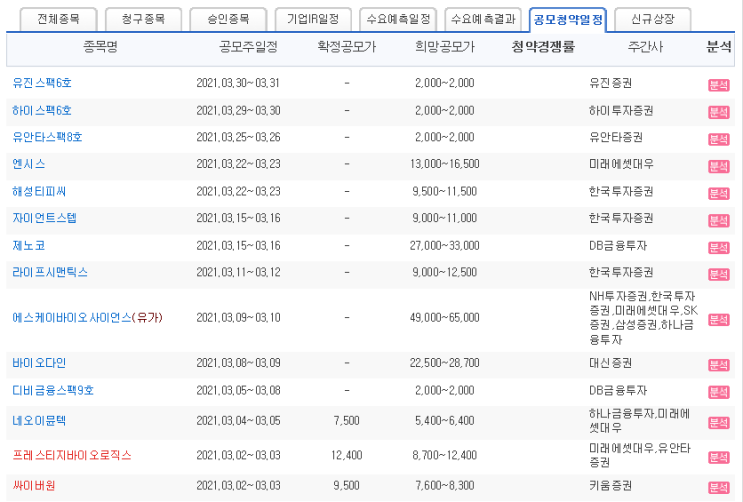Click the 분석 icon for 하이스팩6호
The height and width of the screenshot is (502, 743).
pos(718,112)
